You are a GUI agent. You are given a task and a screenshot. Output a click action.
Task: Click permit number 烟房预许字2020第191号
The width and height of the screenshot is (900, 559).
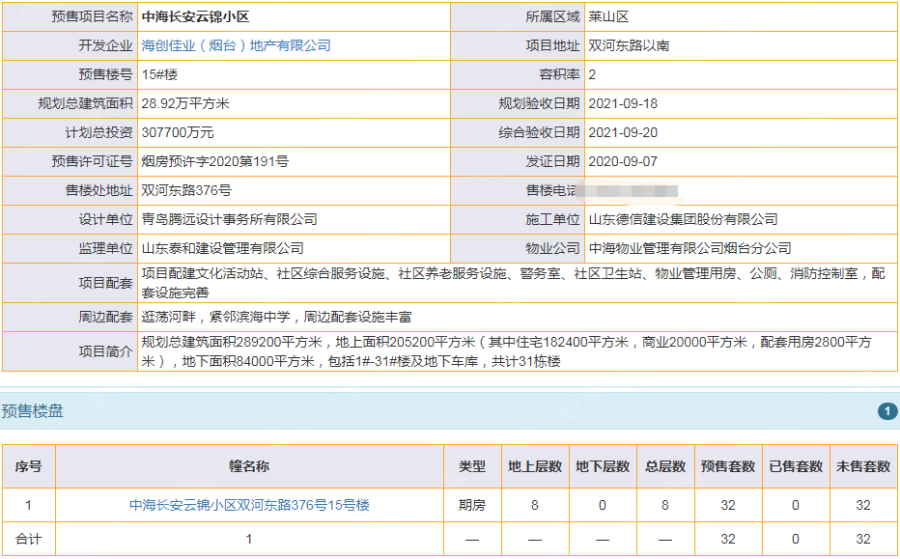tap(215, 161)
